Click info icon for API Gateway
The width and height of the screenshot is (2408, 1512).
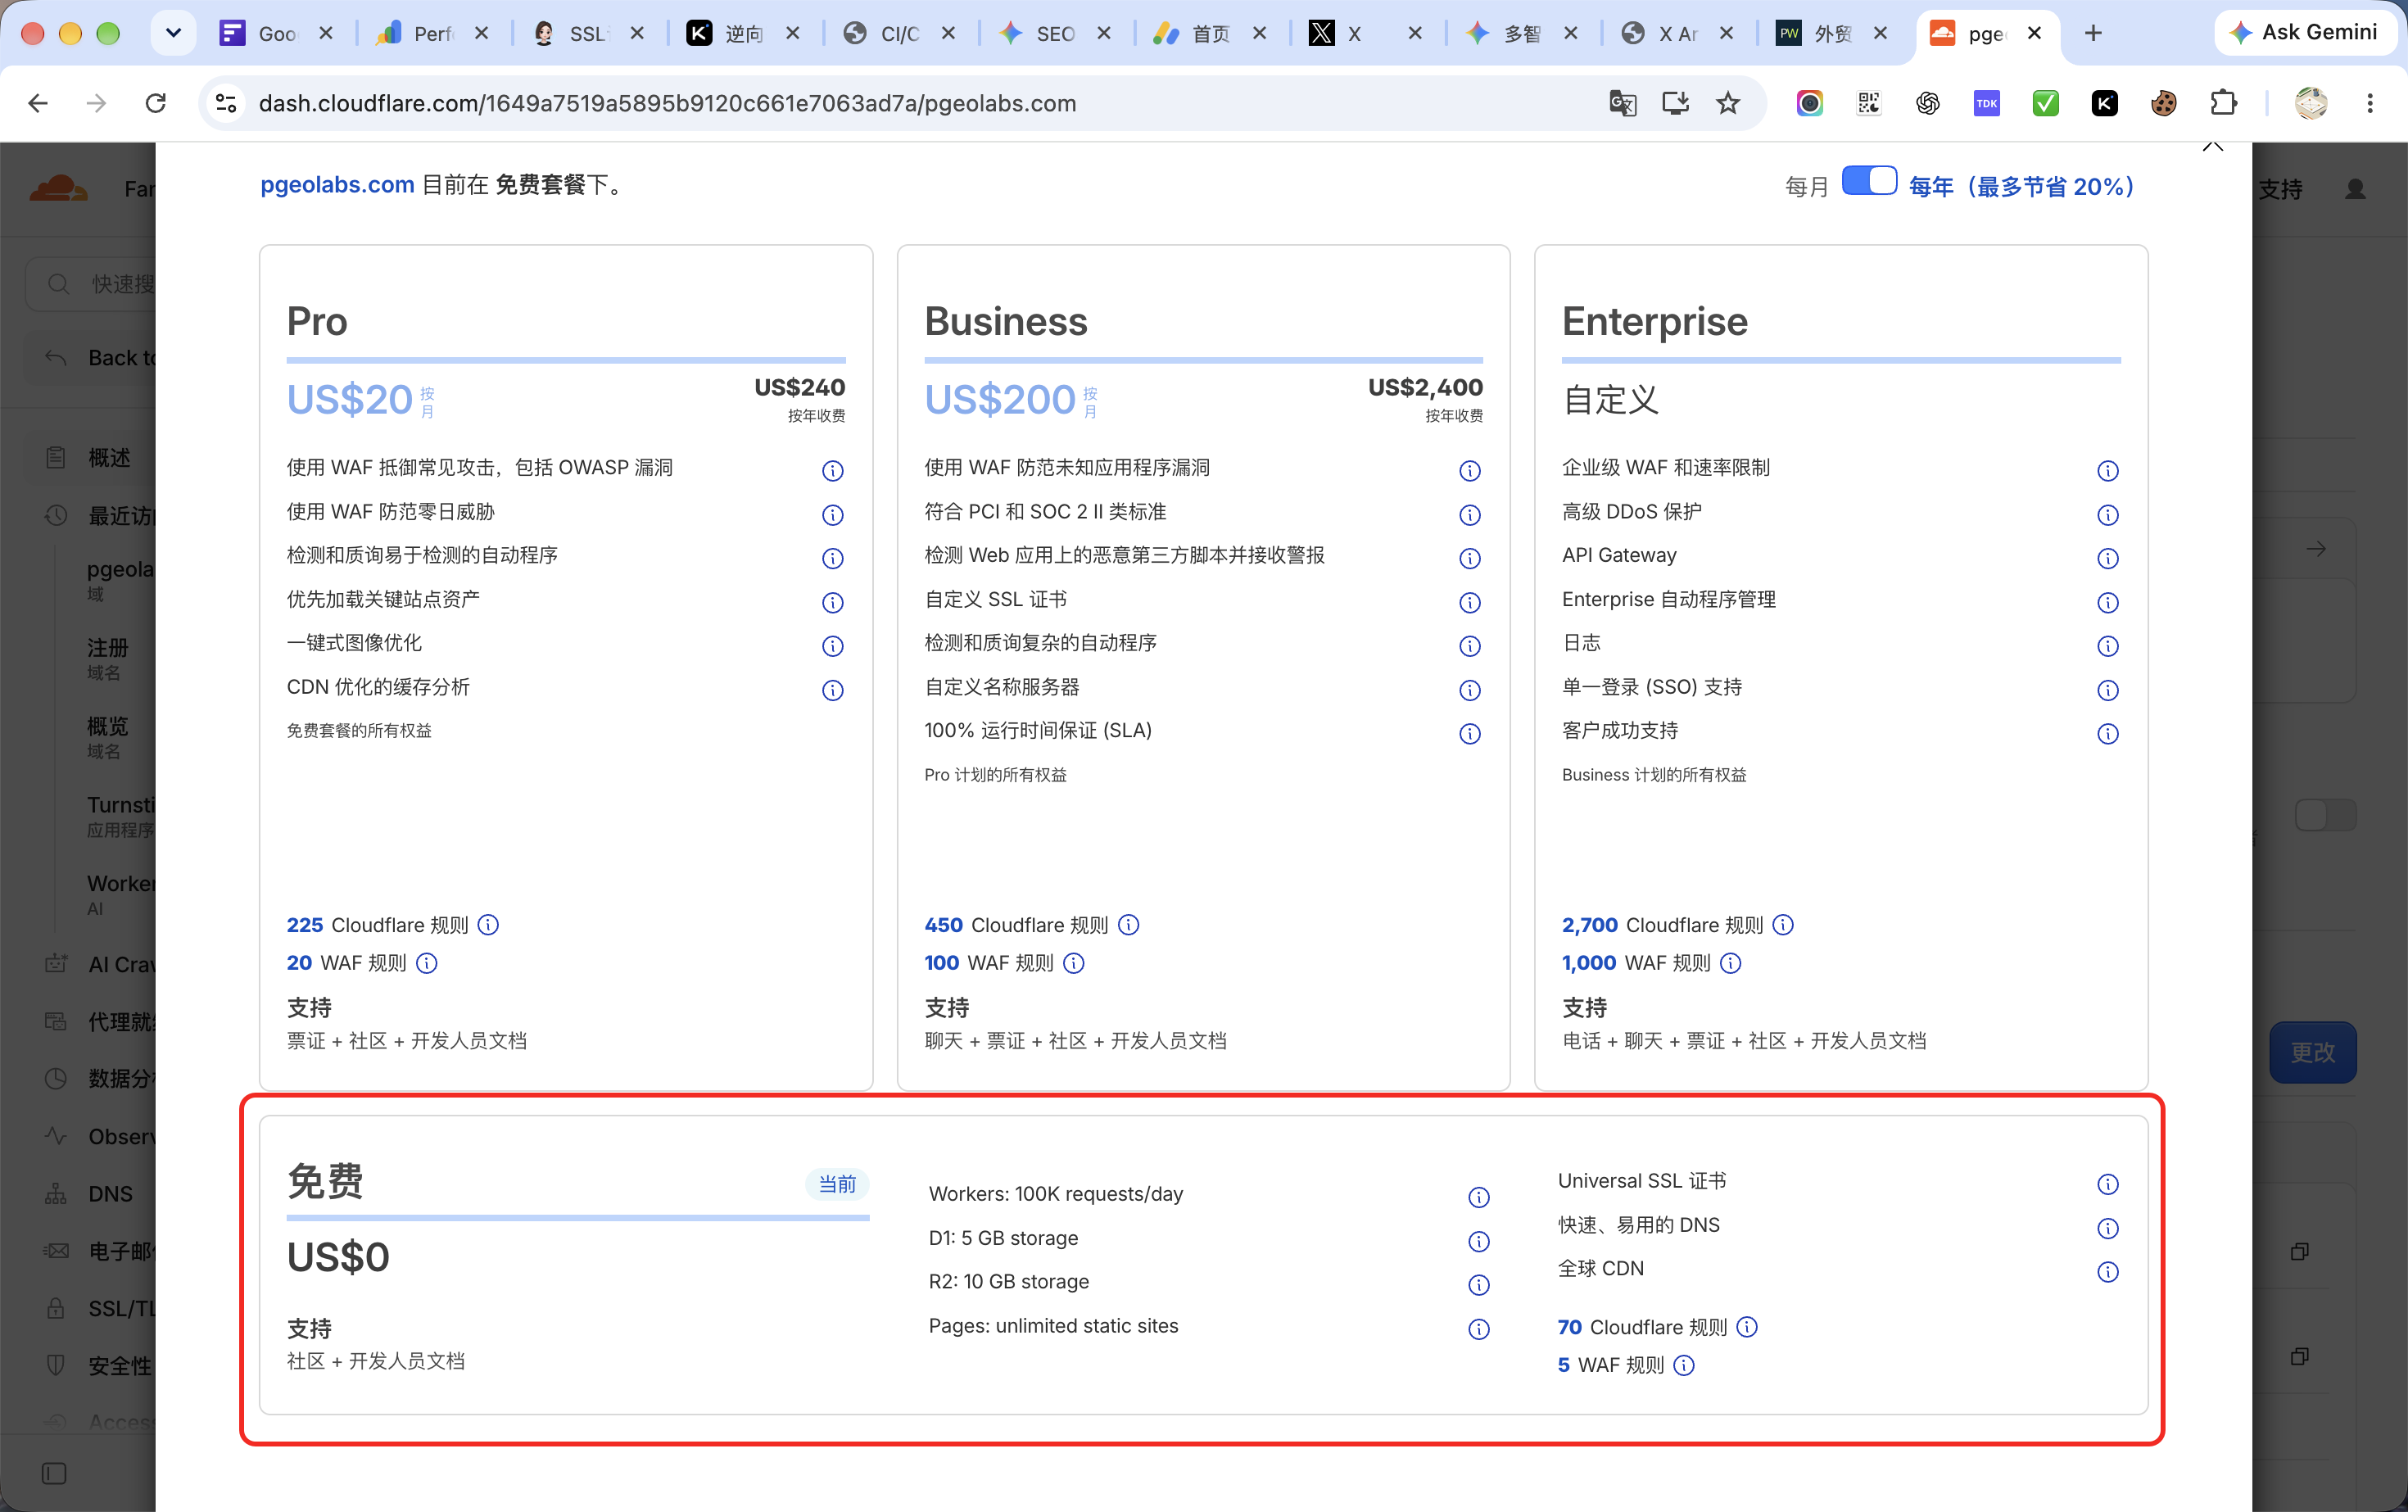coord(2107,558)
